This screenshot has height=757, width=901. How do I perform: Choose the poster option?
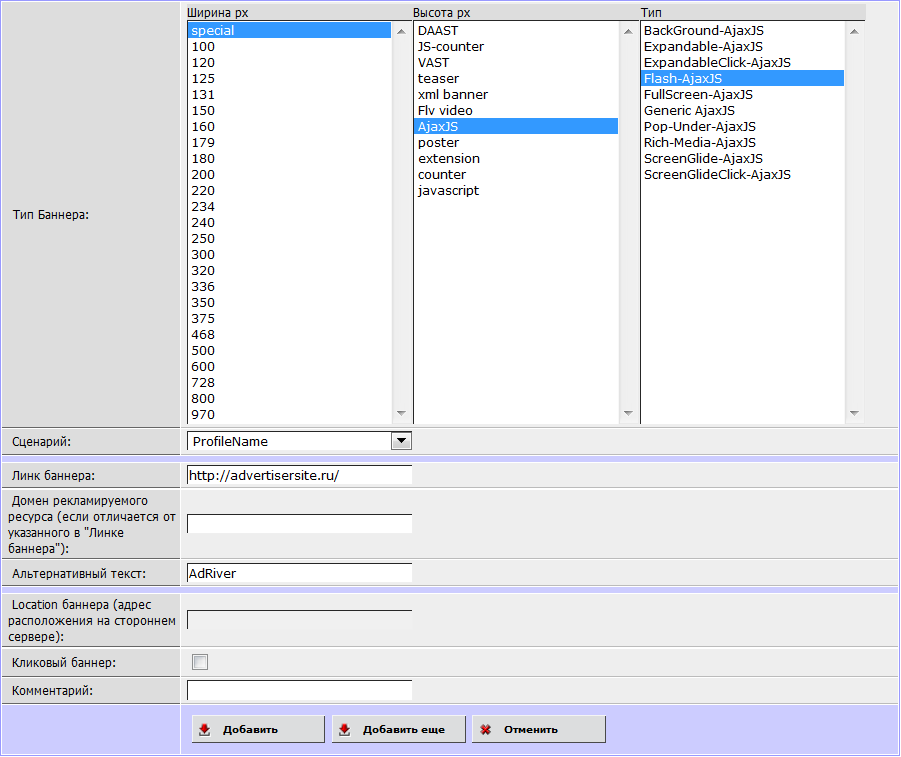(x=516, y=143)
